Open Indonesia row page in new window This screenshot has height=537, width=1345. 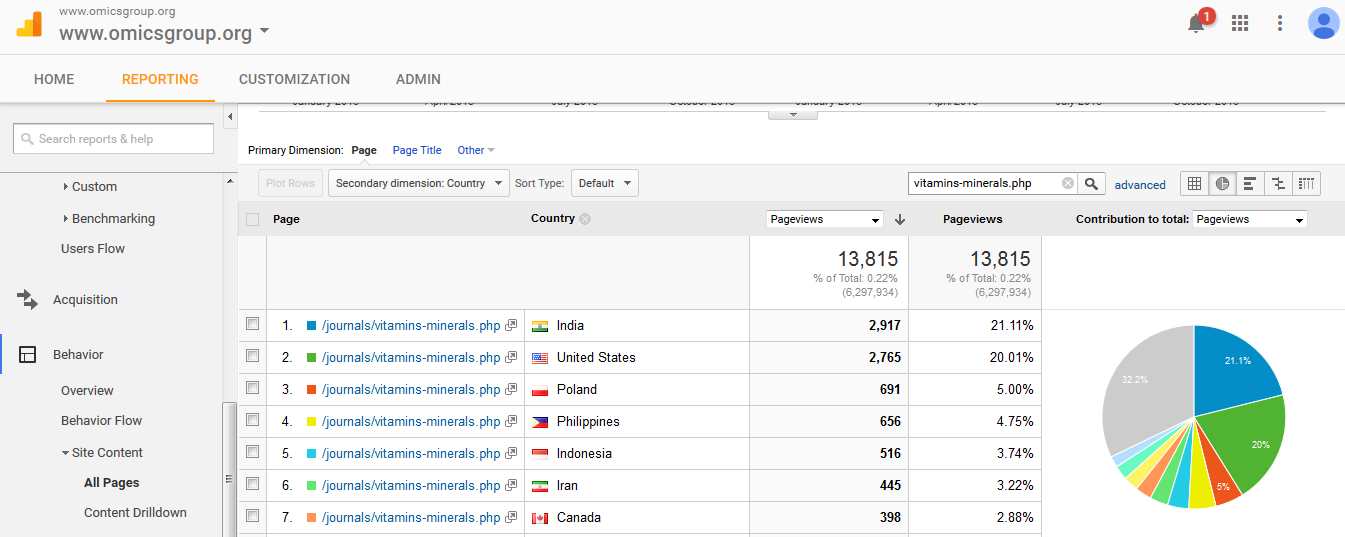point(511,454)
